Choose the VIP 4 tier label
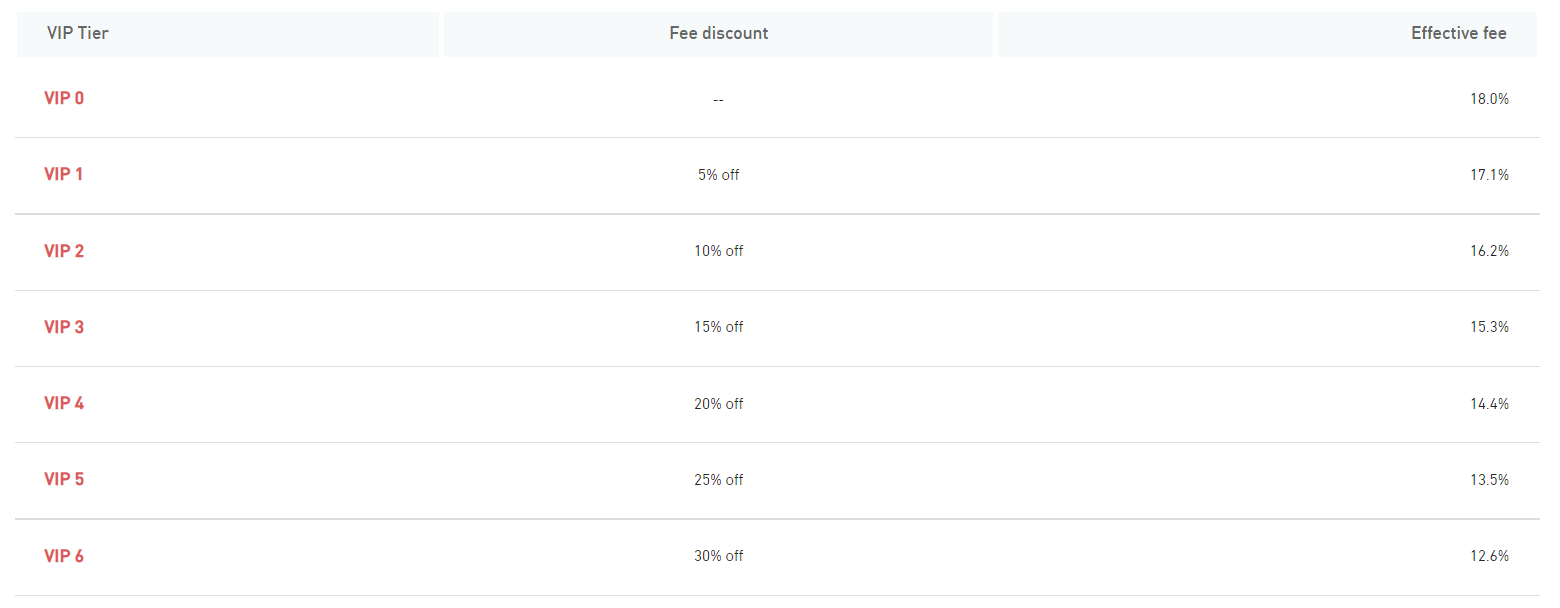The width and height of the screenshot is (1560, 608). click(x=64, y=403)
